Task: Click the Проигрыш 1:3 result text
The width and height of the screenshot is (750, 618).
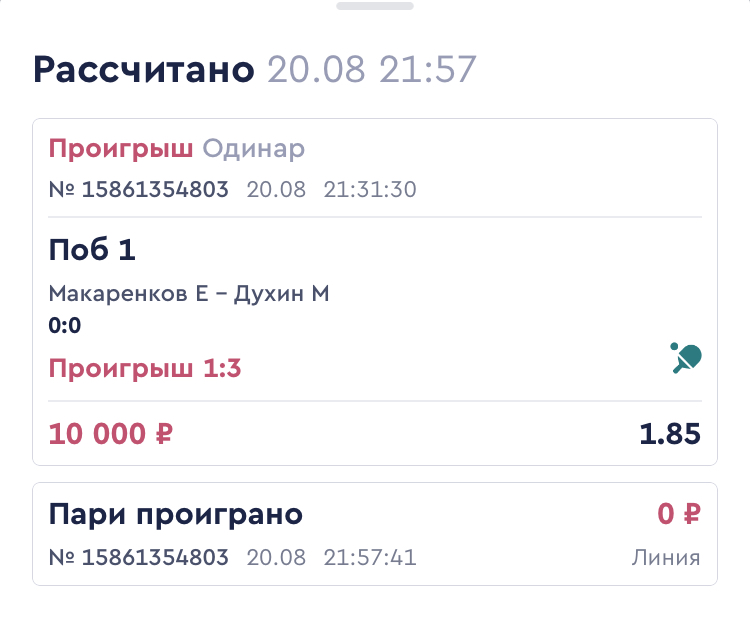Action: (145, 369)
